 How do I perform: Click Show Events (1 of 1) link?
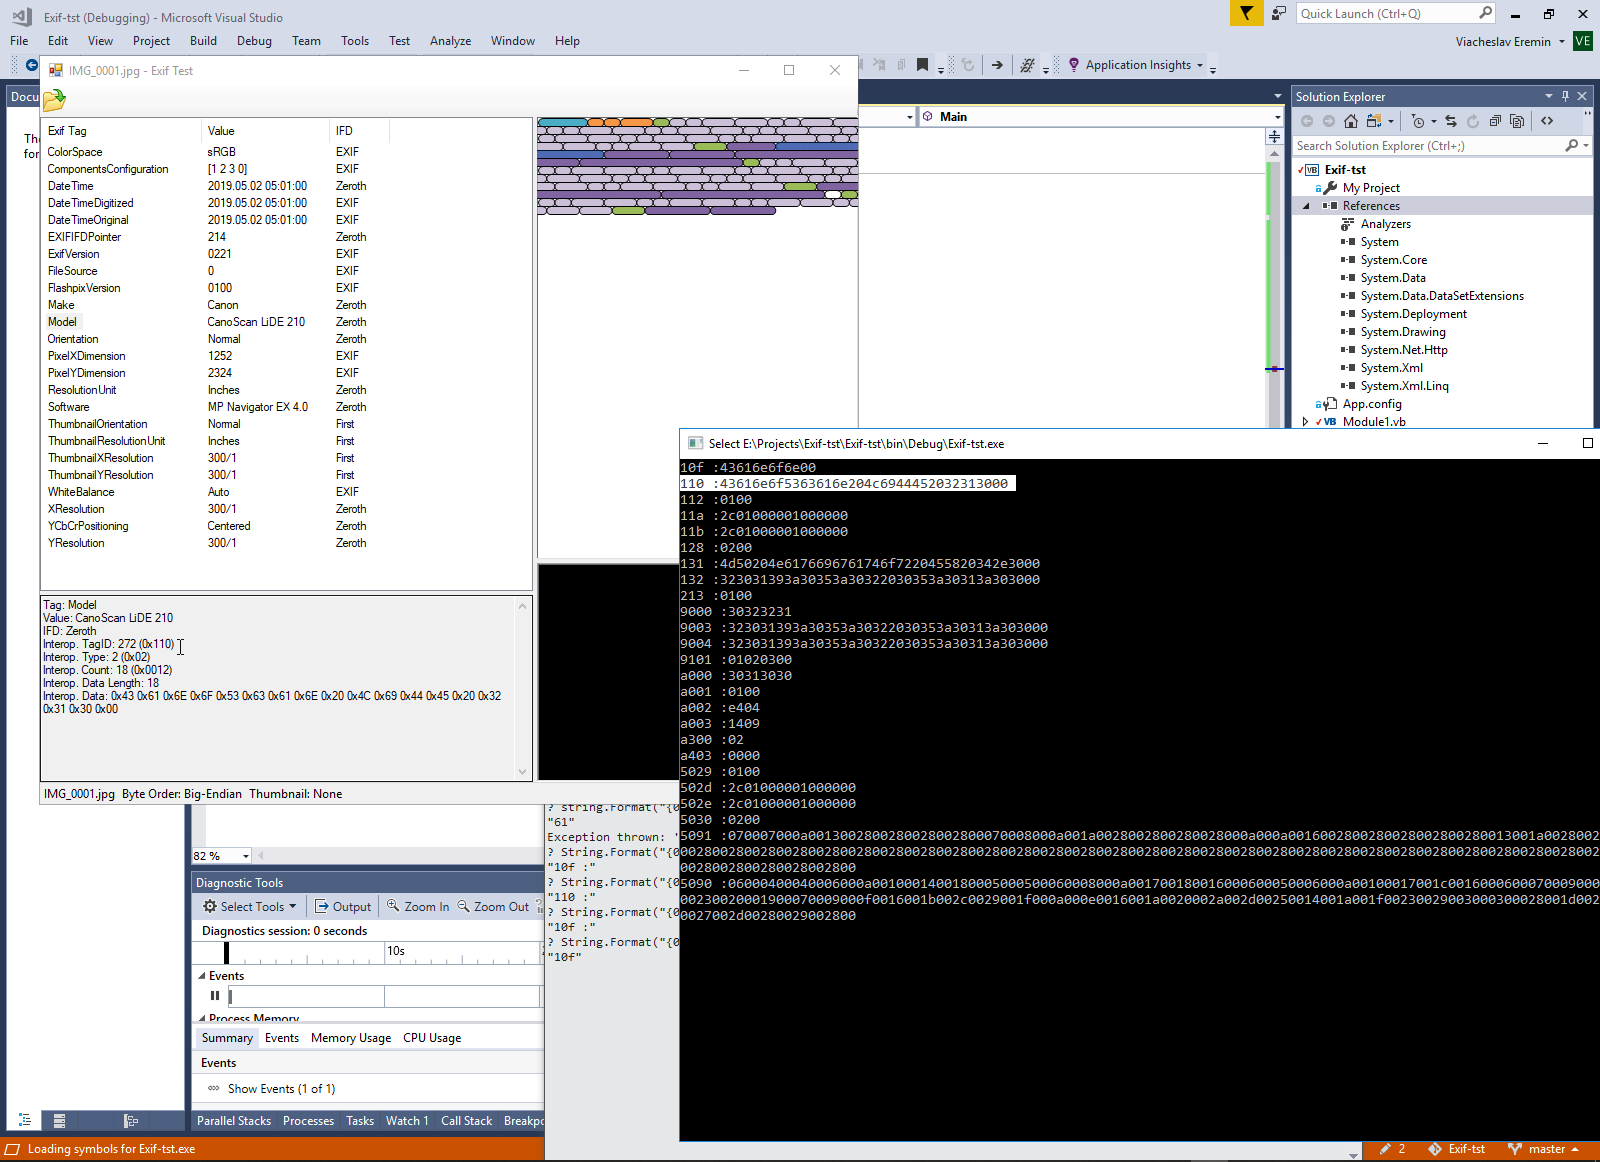coord(281,1089)
